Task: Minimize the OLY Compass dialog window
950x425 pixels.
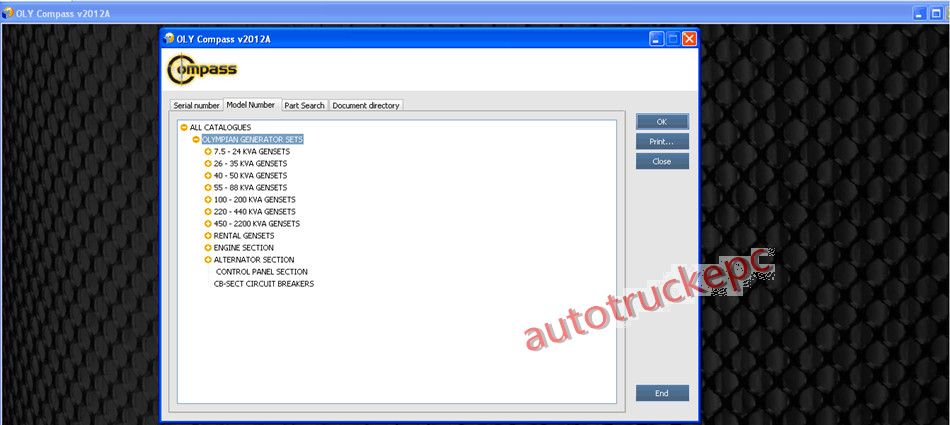Action: coord(657,39)
